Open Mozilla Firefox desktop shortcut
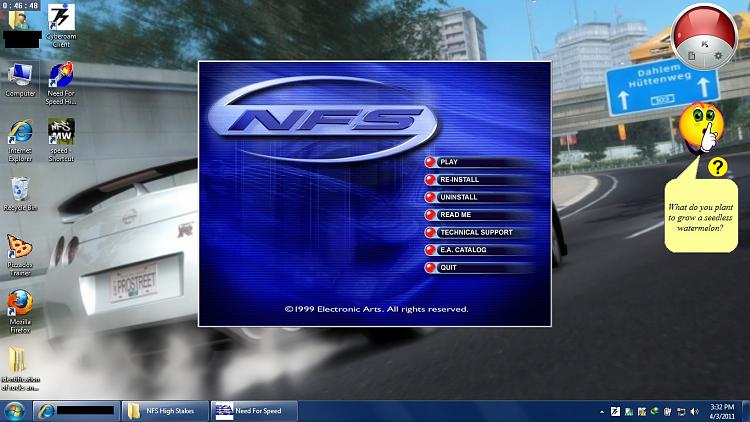Image resolution: width=750 pixels, height=422 pixels. (x=20, y=311)
